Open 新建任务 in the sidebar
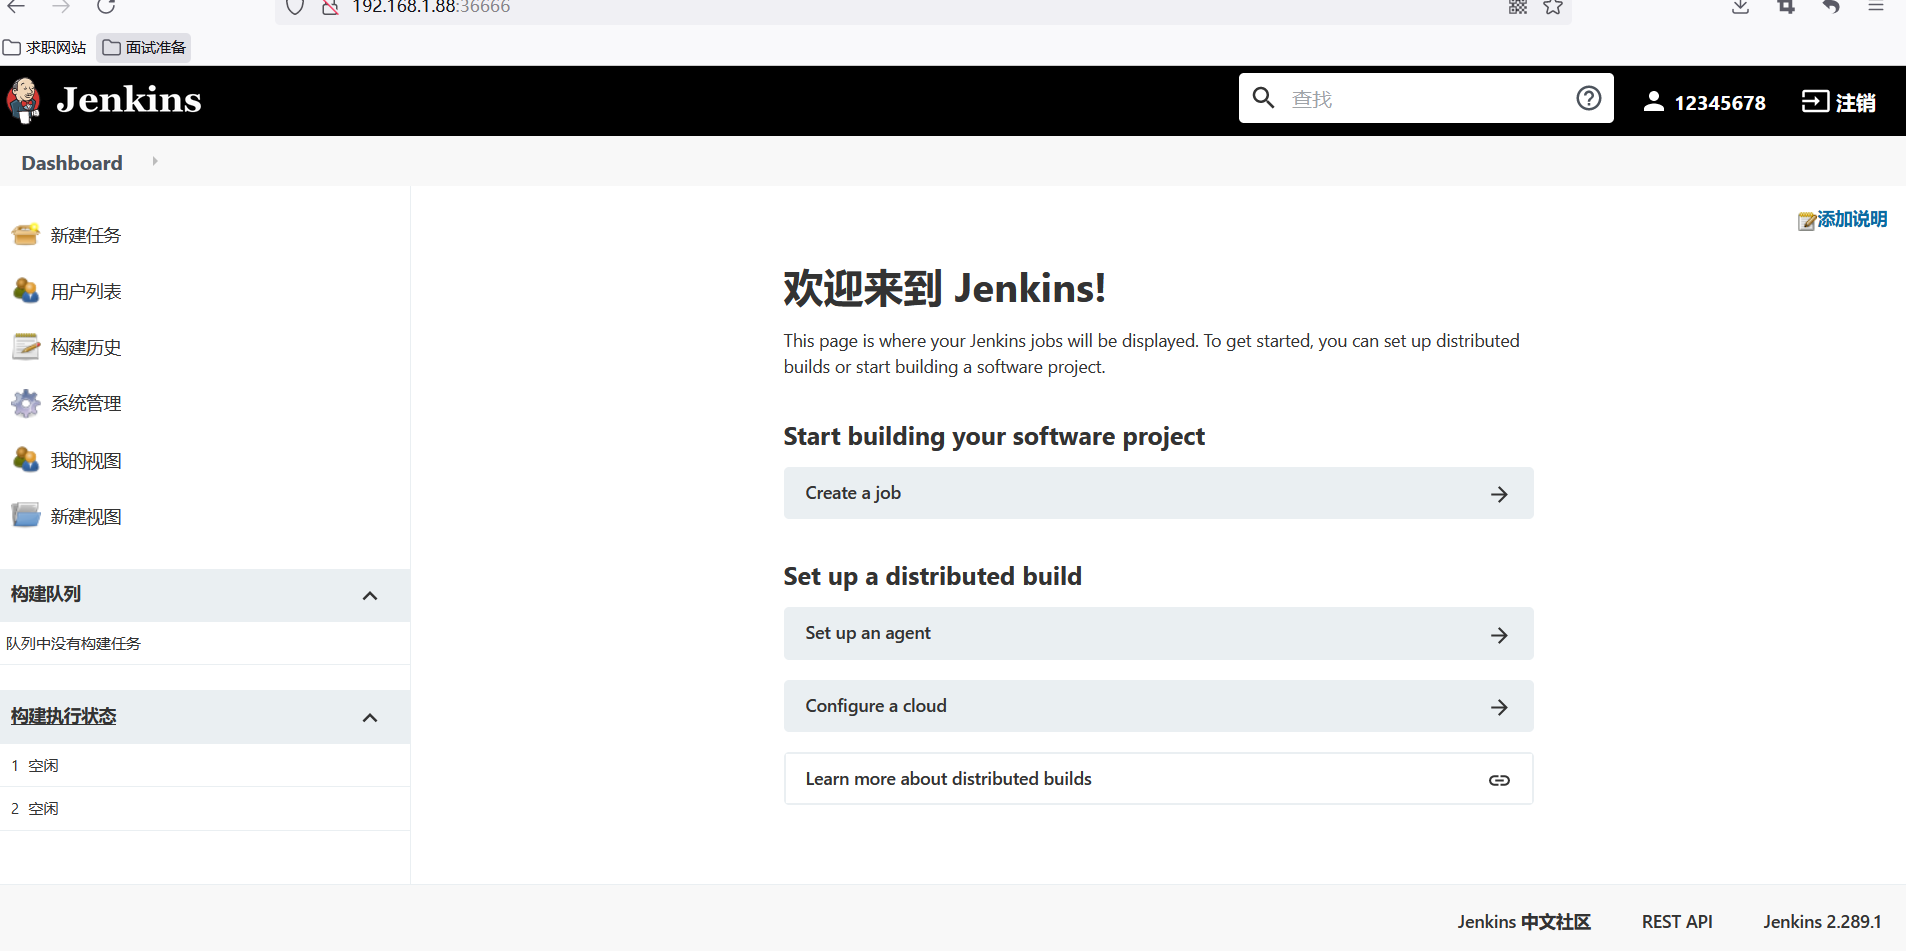Viewport: 1906px width, 951px height. pos(86,235)
